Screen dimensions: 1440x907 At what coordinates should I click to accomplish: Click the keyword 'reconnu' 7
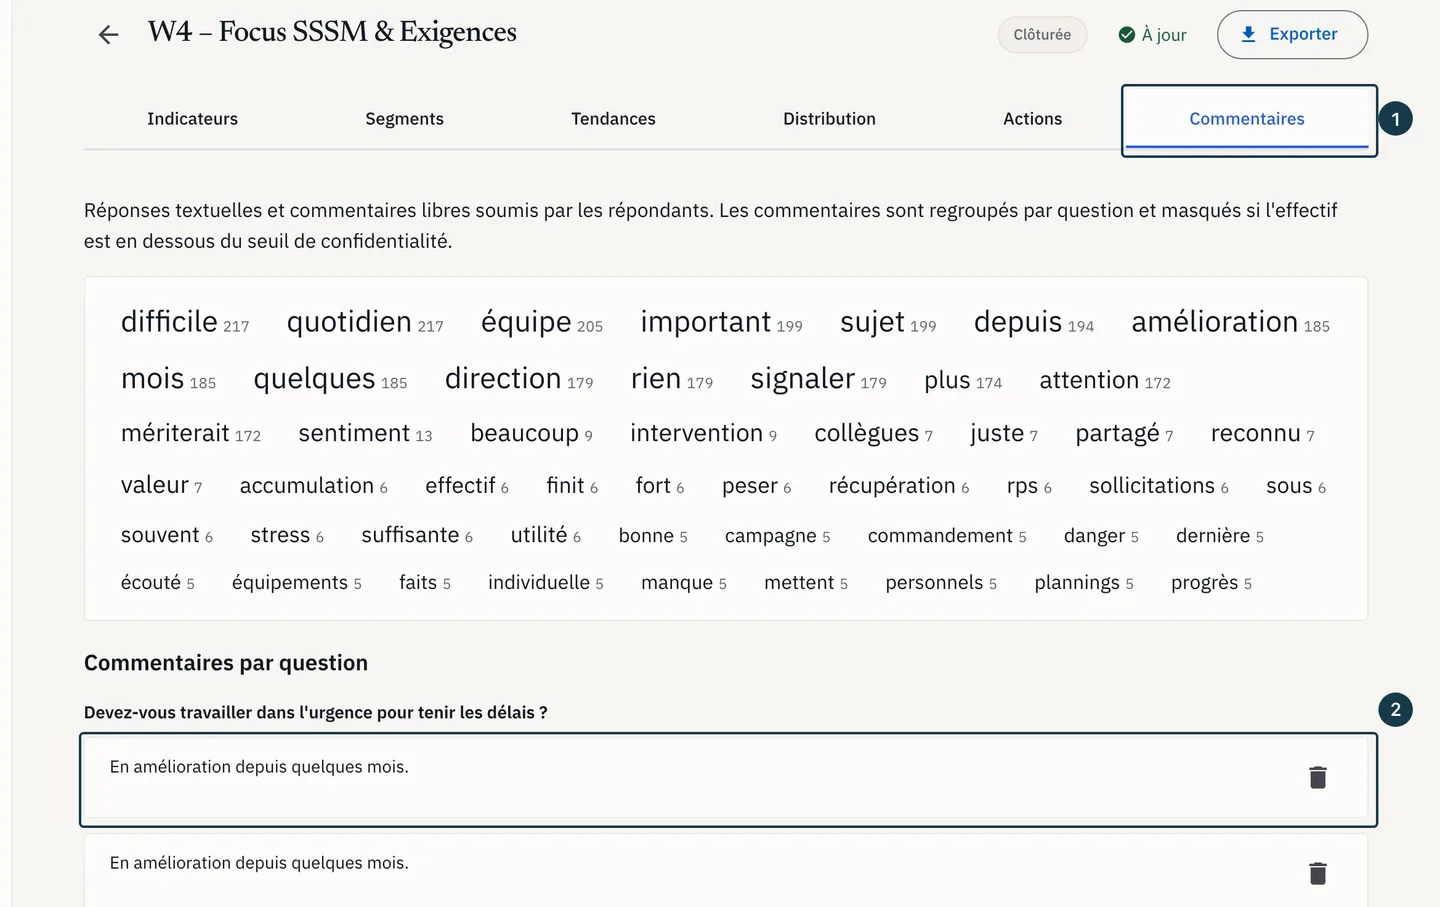coord(1262,433)
